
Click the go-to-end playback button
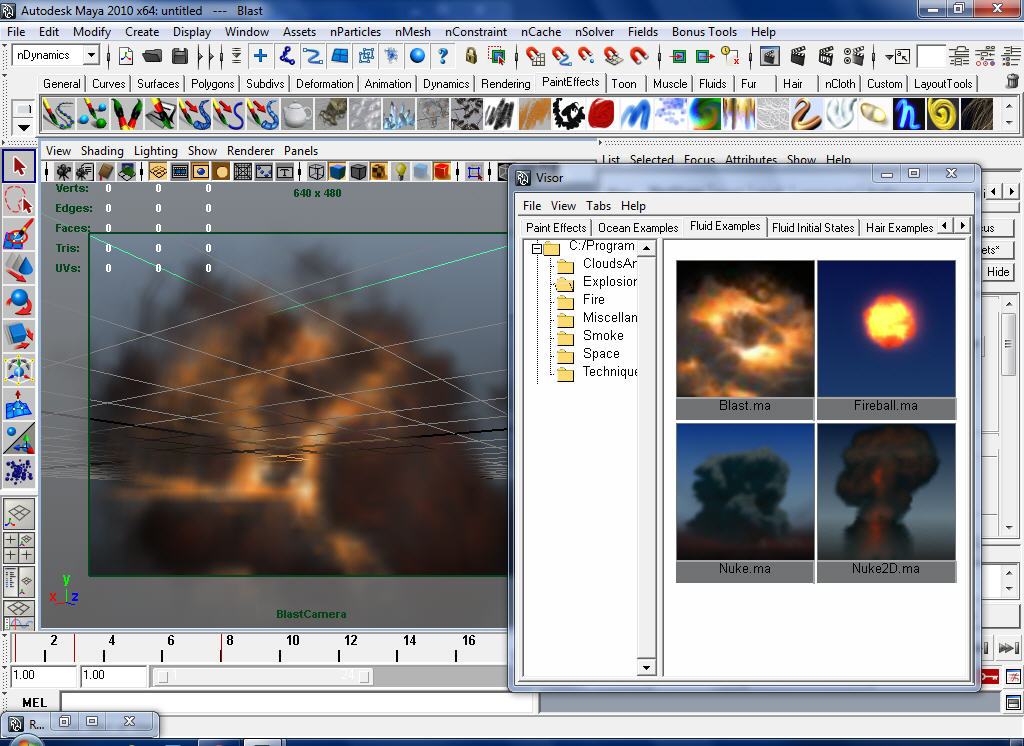click(x=1008, y=647)
